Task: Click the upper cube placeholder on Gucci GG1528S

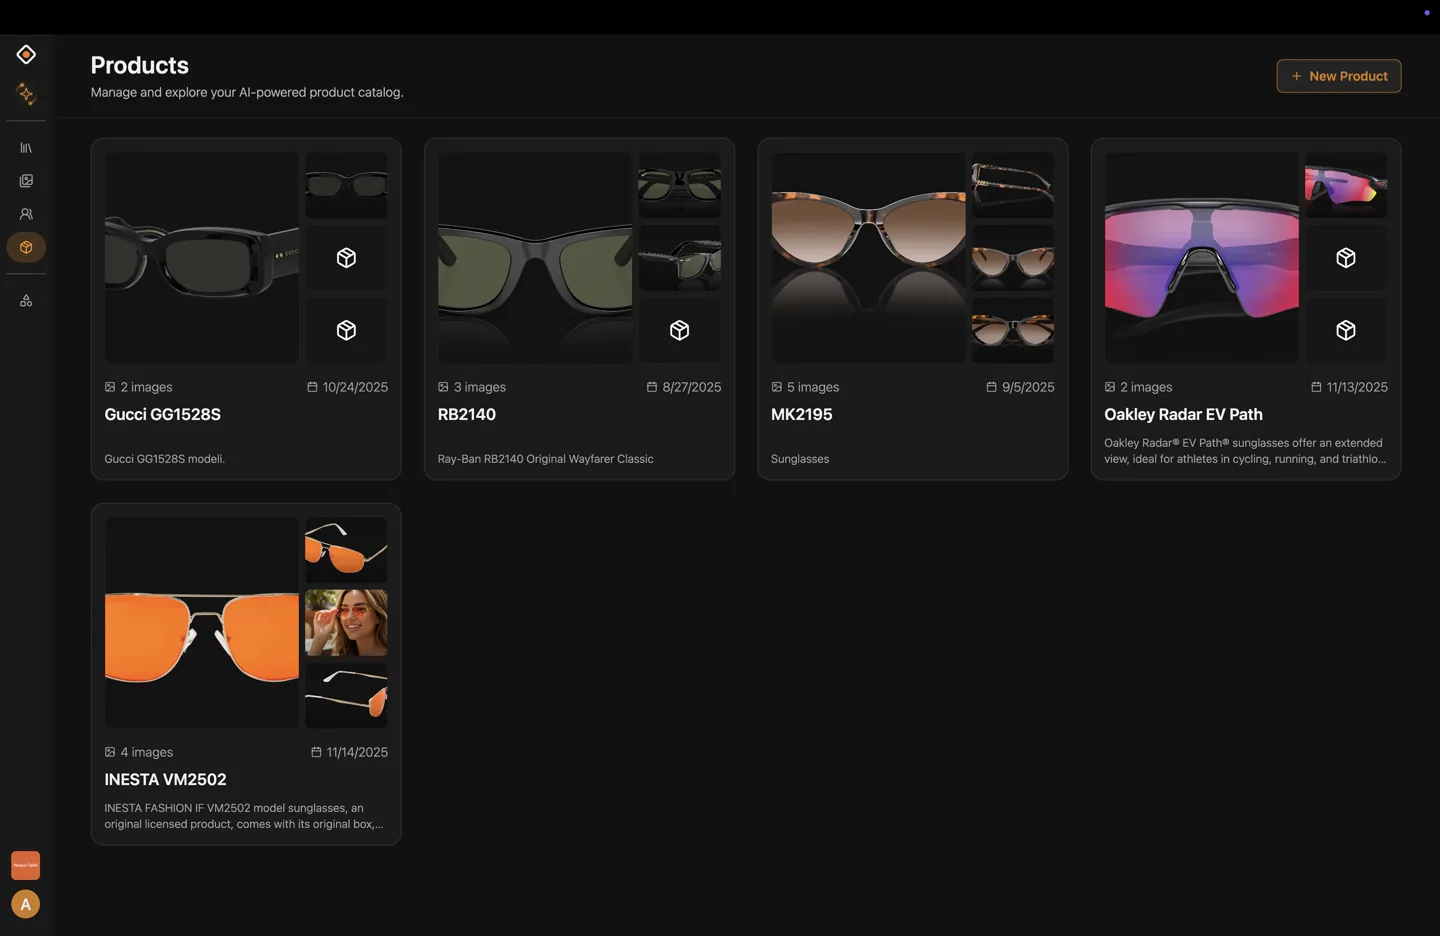Action: (346, 258)
